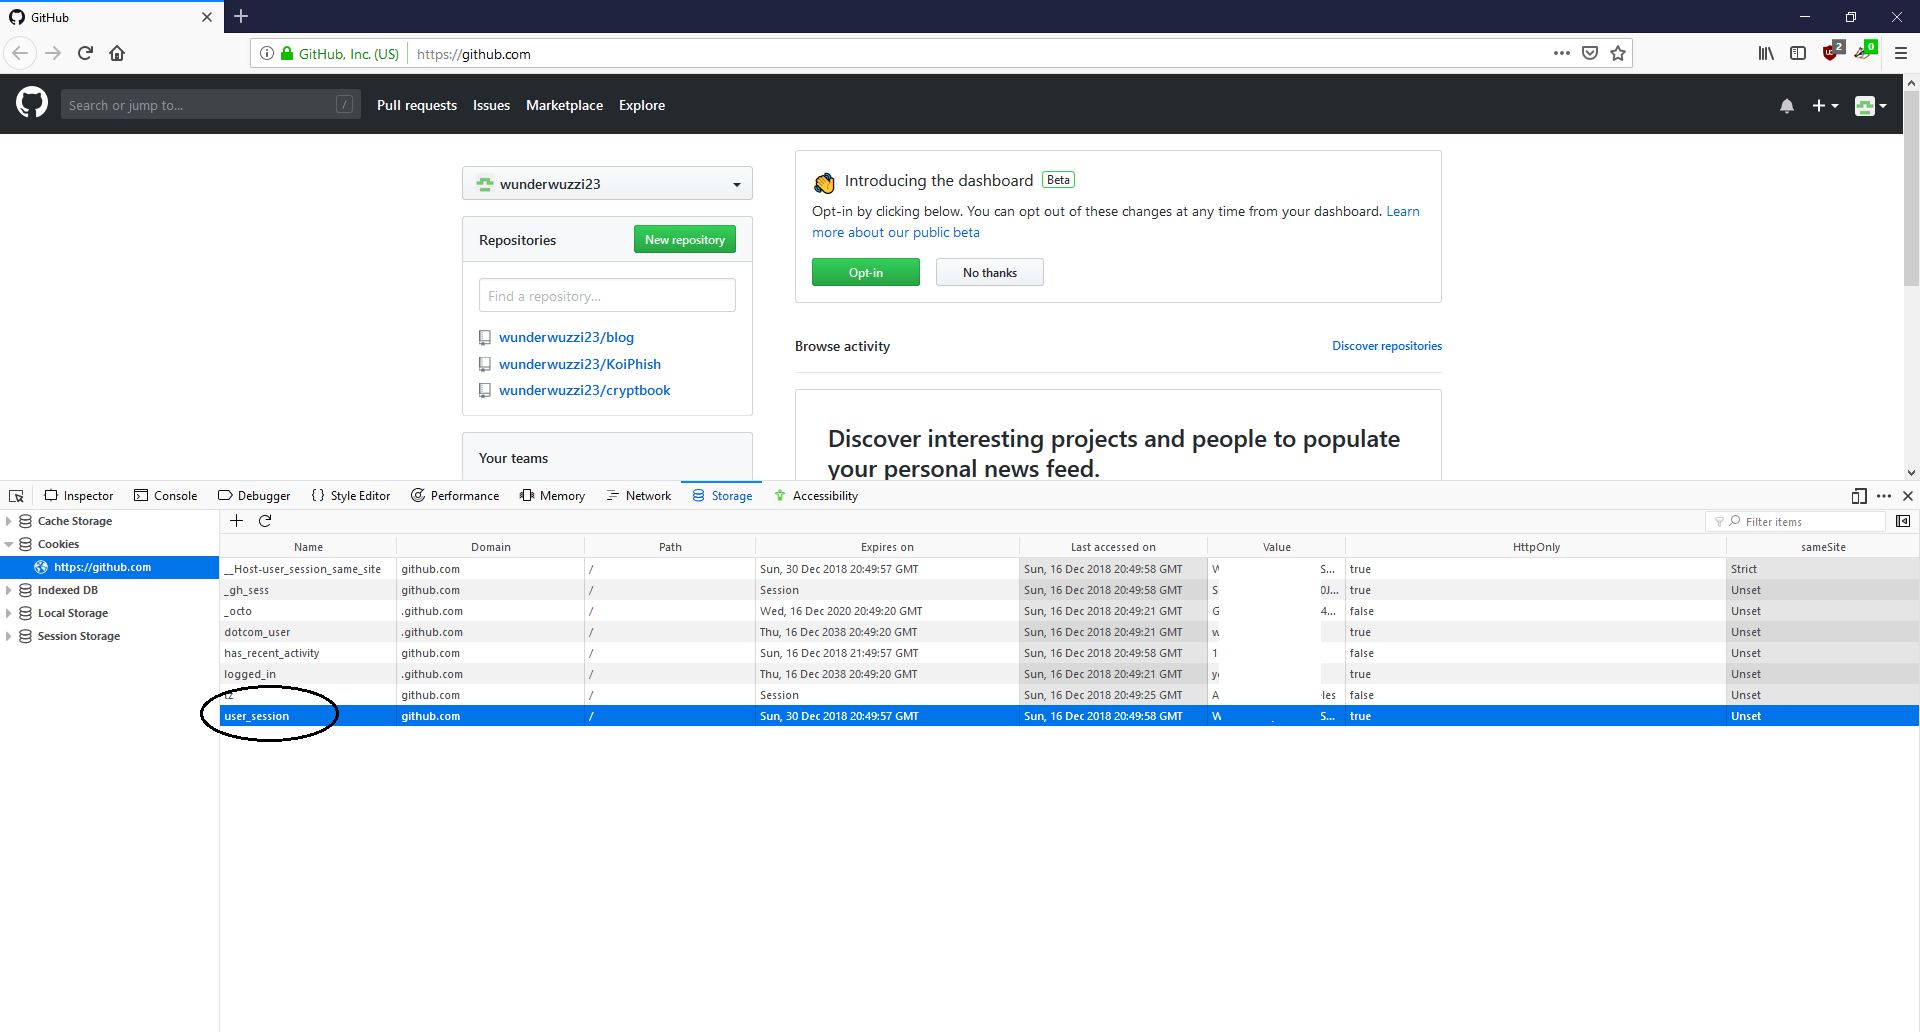Go to GitHub Marketplace
Screen dimensions: 1920x1032
click(564, 105)
